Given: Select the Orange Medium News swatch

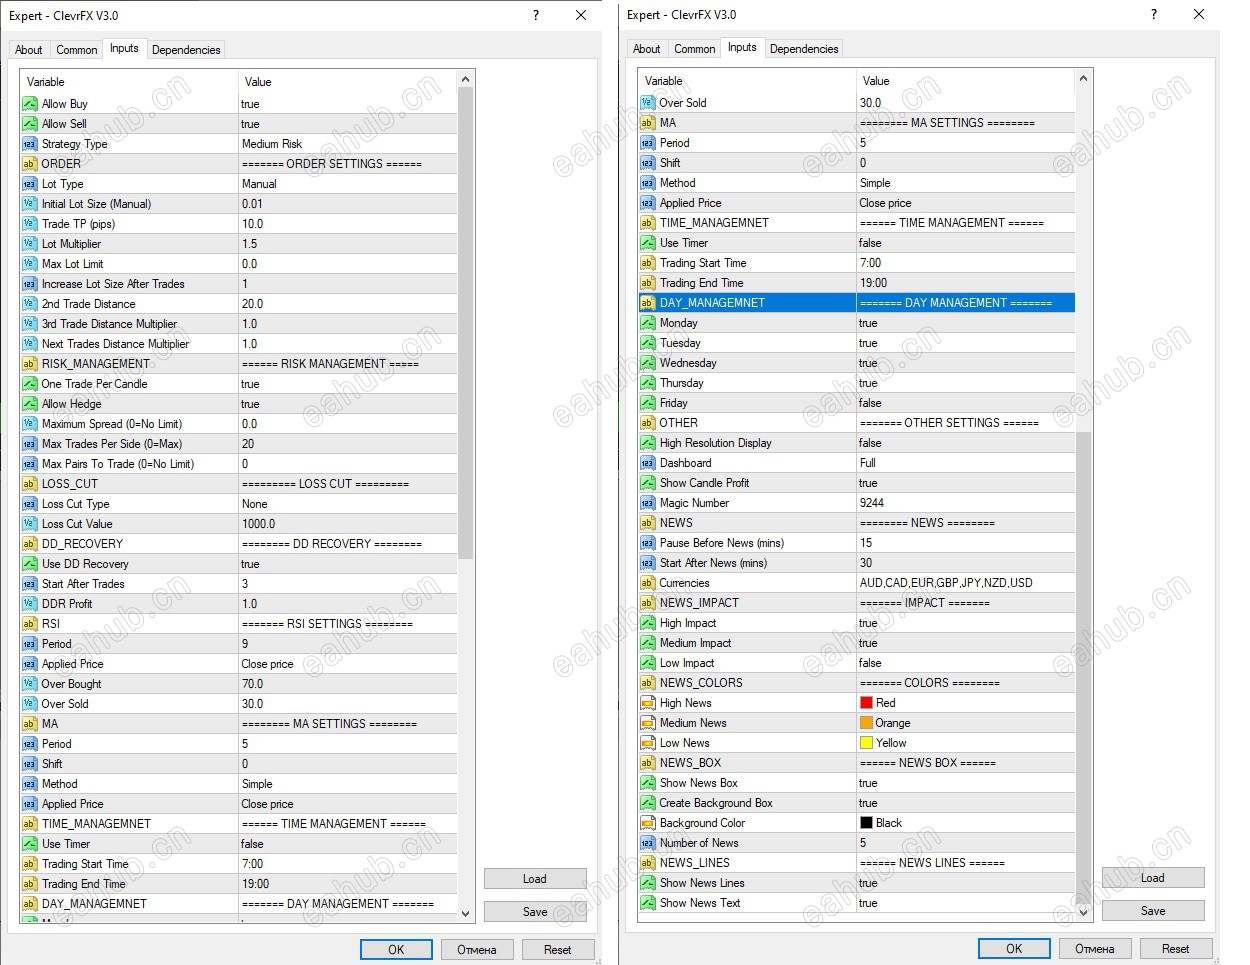Looking at the screenshot, I should [x=866, y=723].
